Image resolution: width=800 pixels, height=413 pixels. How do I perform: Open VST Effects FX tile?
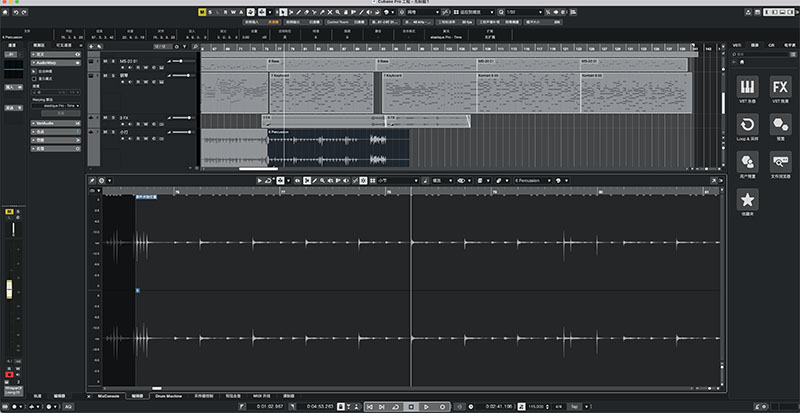781,86
